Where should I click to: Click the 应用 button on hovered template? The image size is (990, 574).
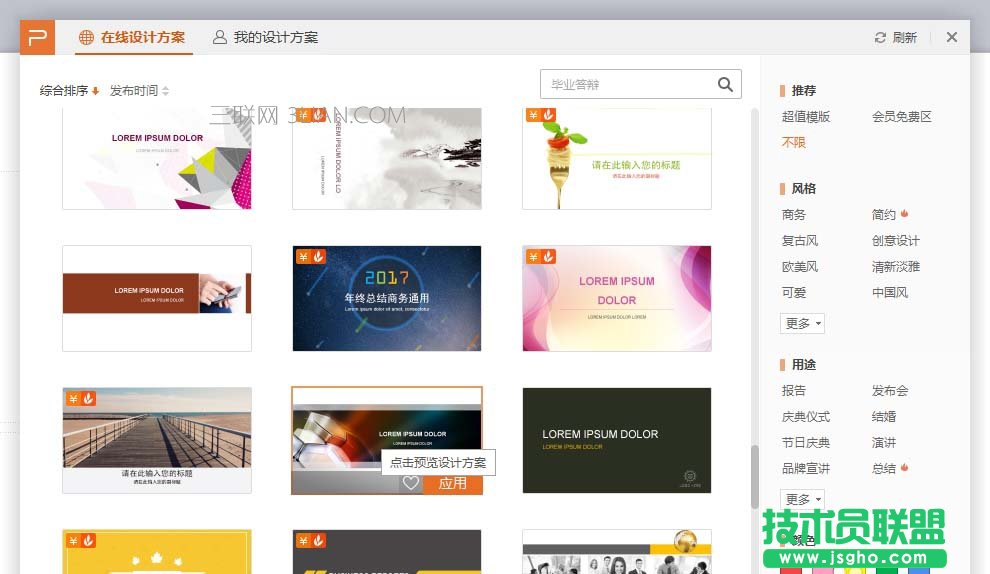(x=453, y=483)
